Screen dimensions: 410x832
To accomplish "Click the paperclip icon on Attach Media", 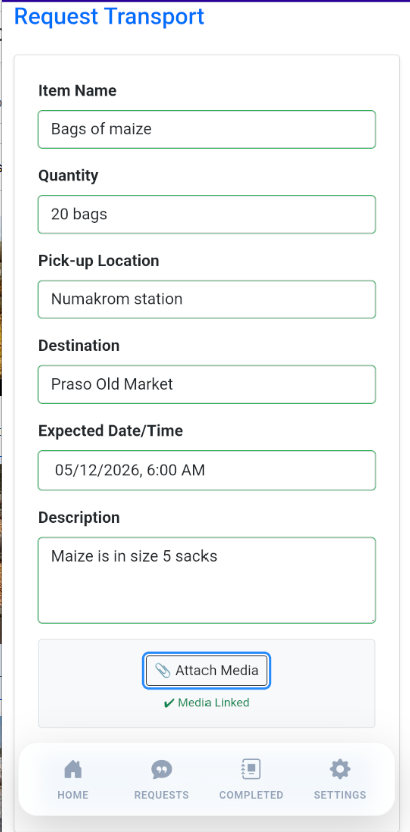I will (x=162, y=670).
